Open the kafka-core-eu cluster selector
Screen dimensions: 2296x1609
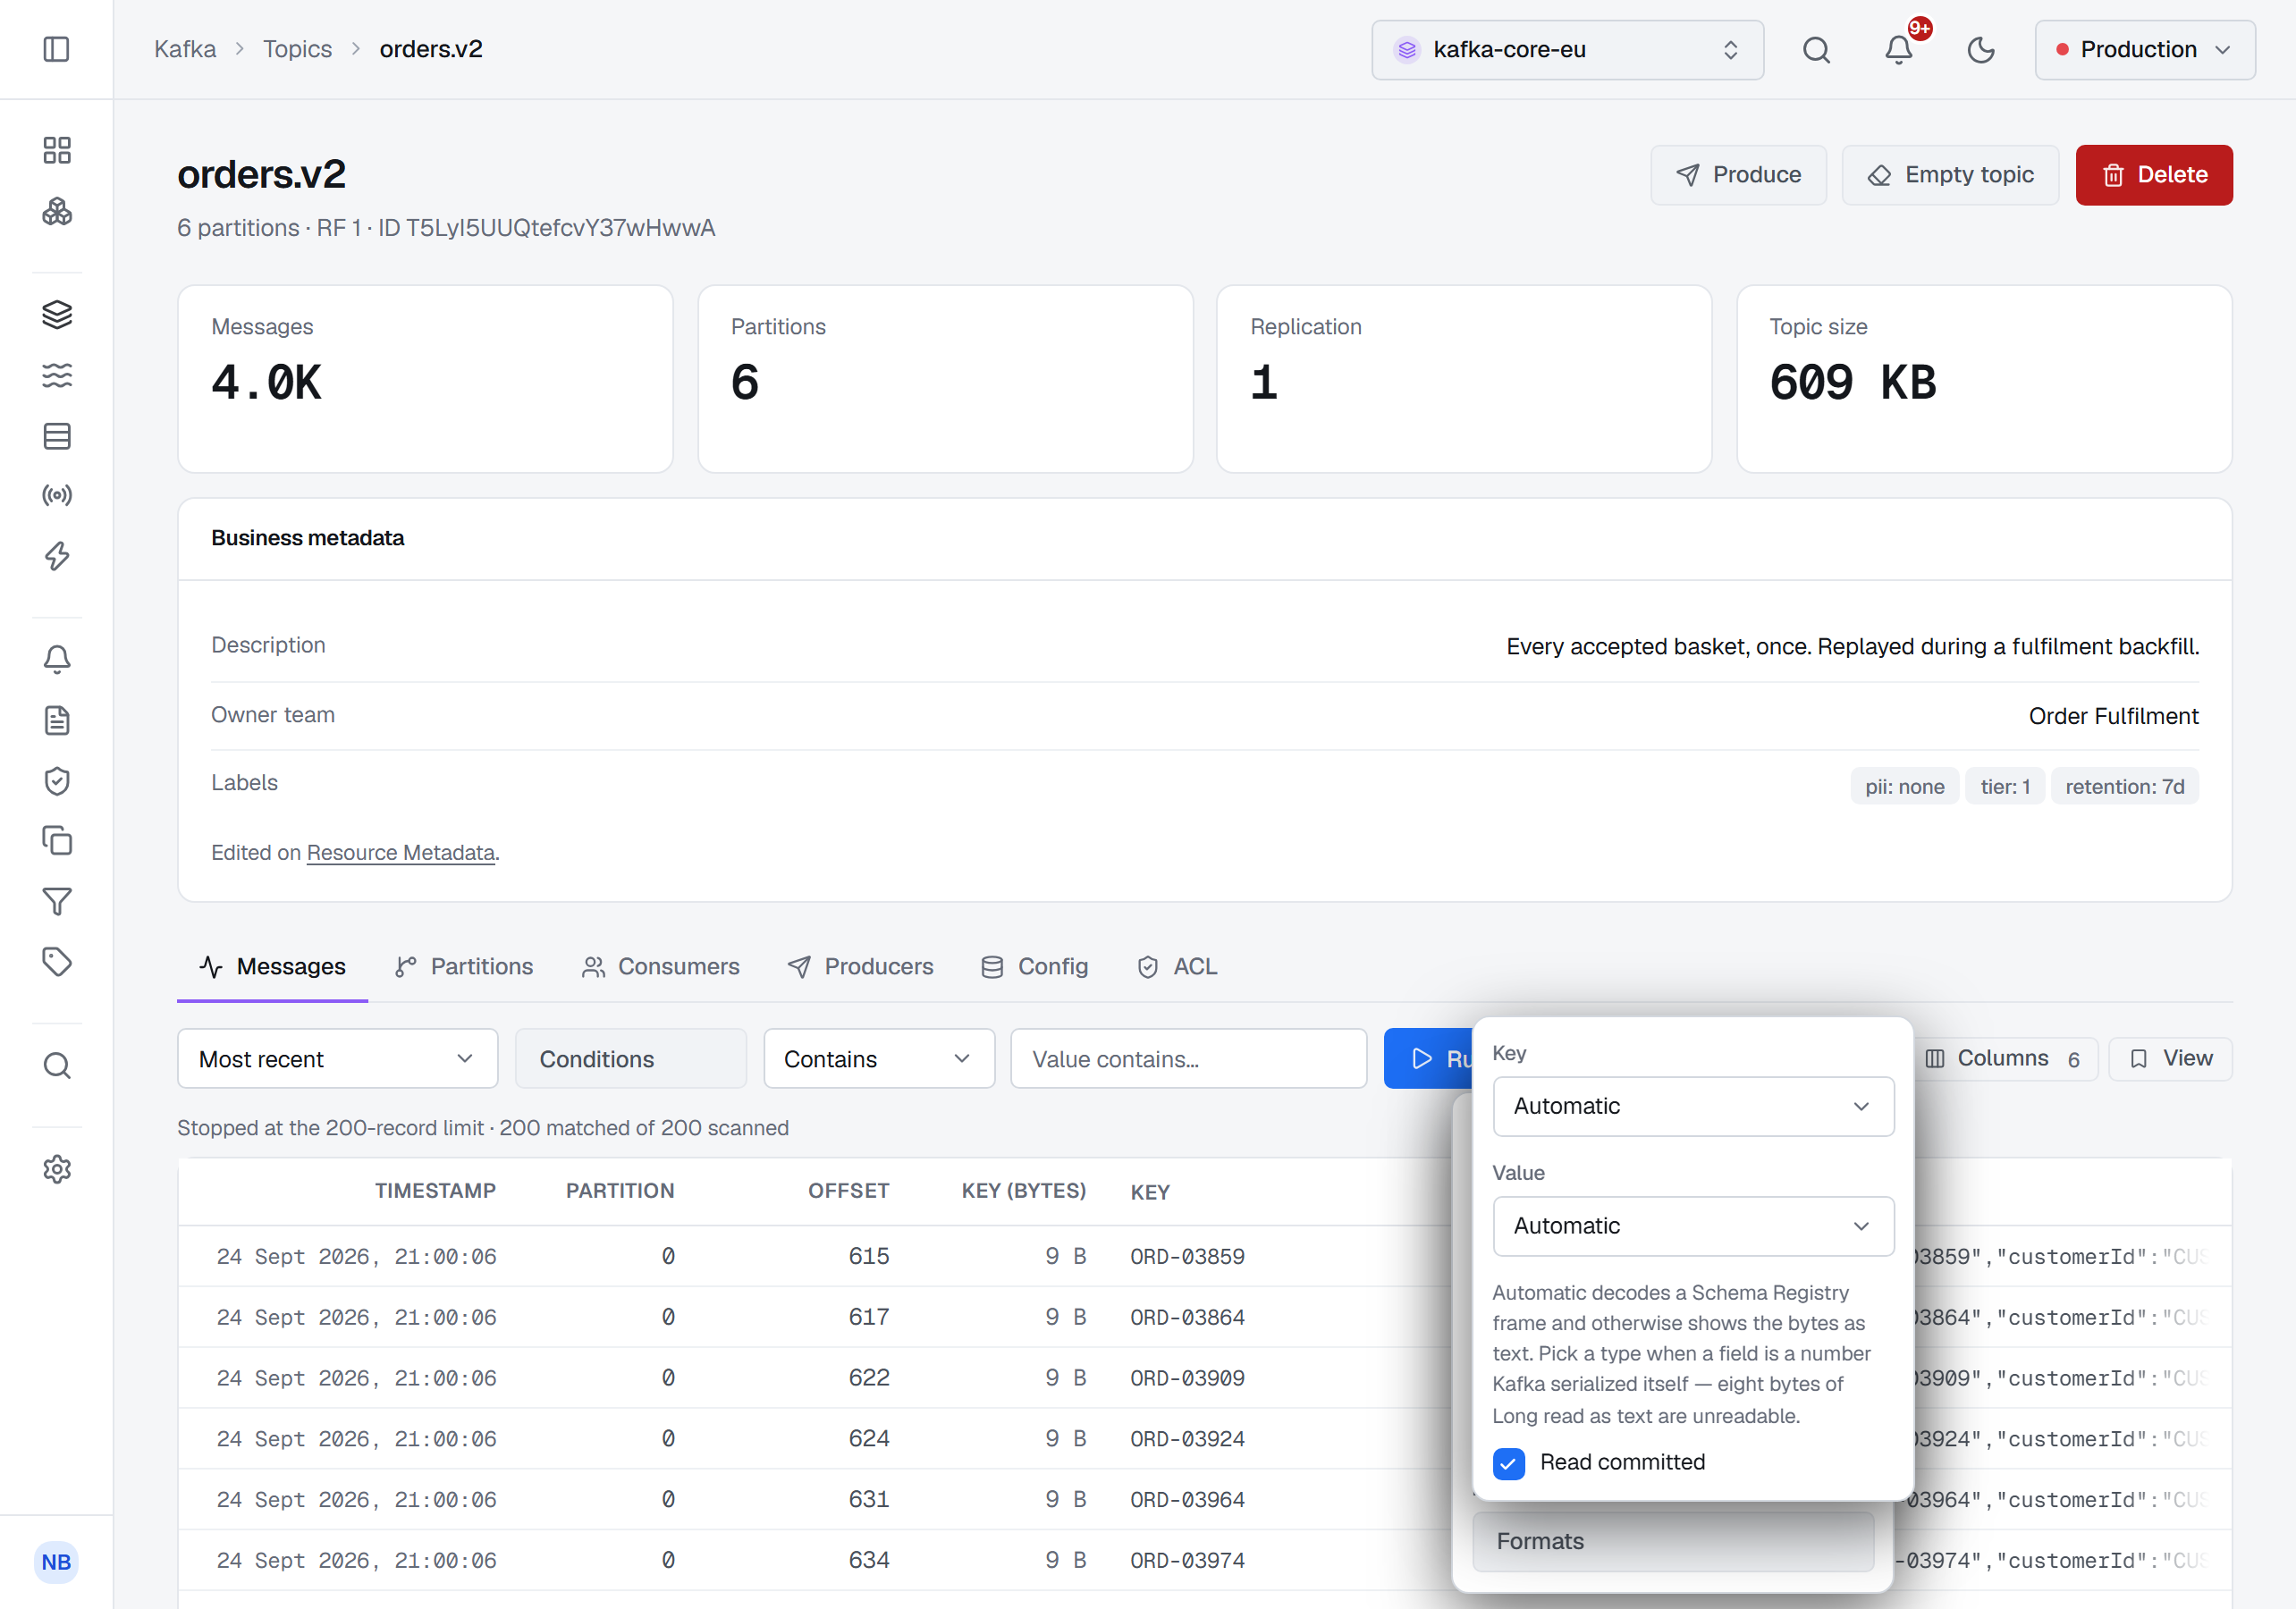[1567, 49]
